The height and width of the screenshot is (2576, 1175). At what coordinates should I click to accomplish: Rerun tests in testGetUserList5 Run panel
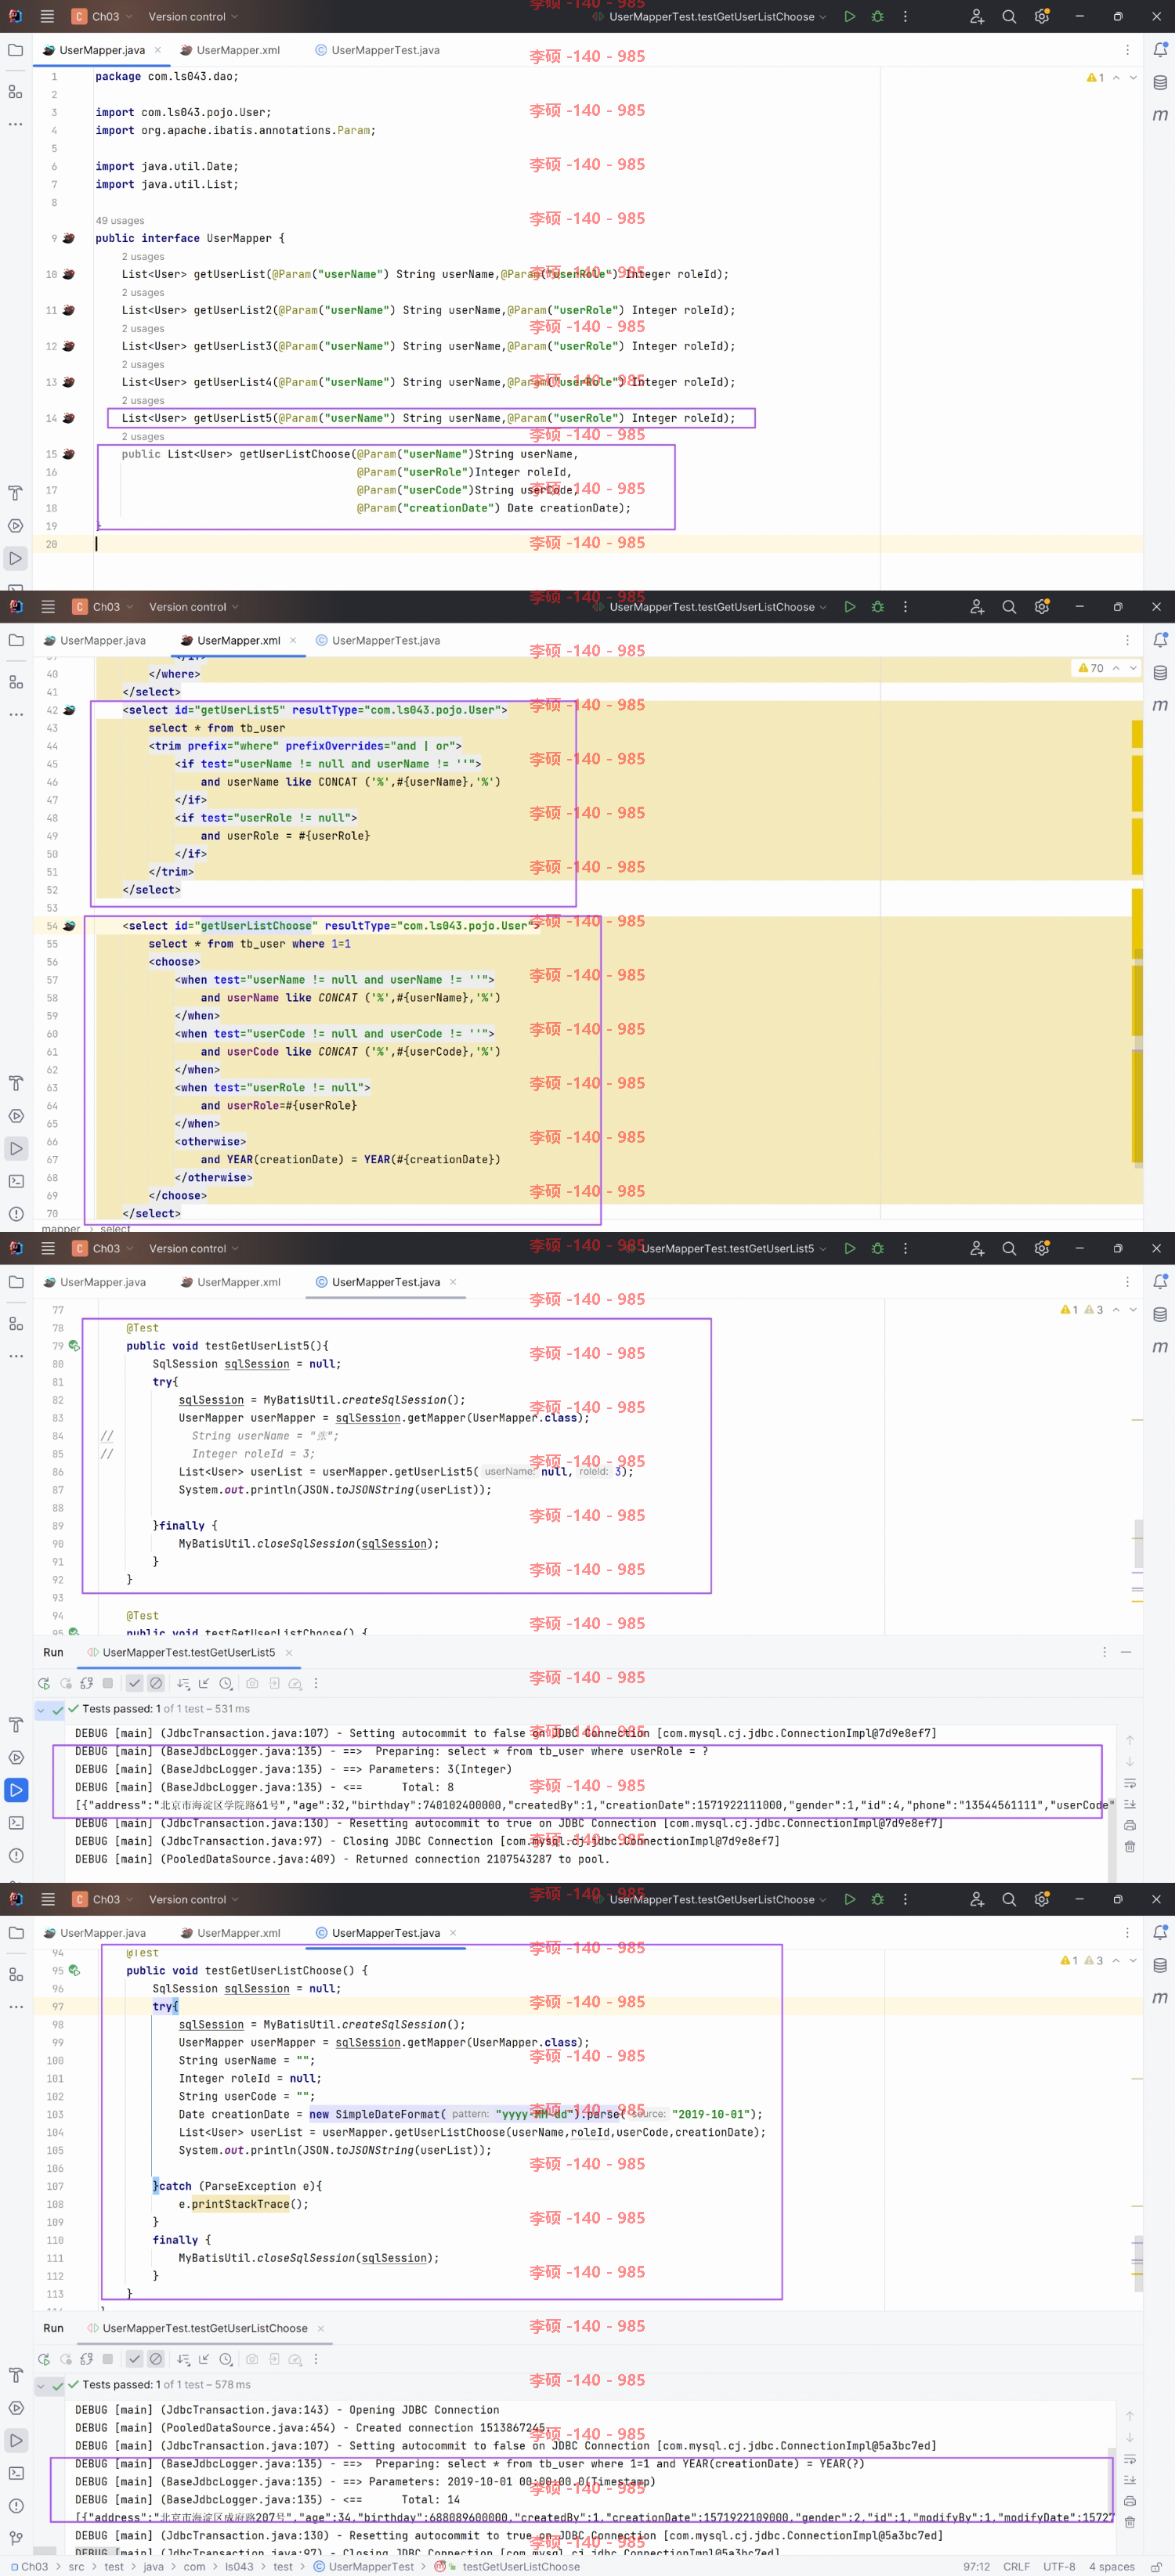pos(44,1683)
